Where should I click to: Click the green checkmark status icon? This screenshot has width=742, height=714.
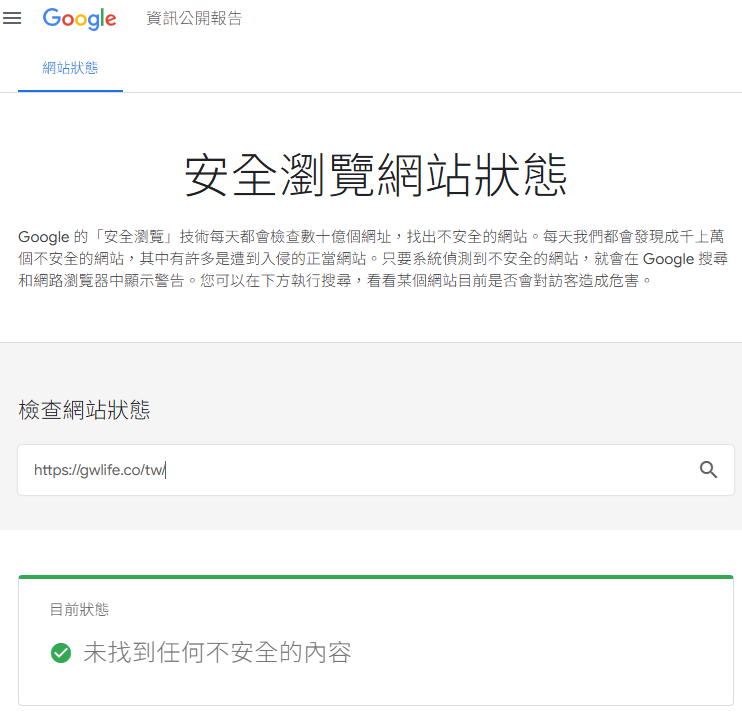(x=61, y=653)
